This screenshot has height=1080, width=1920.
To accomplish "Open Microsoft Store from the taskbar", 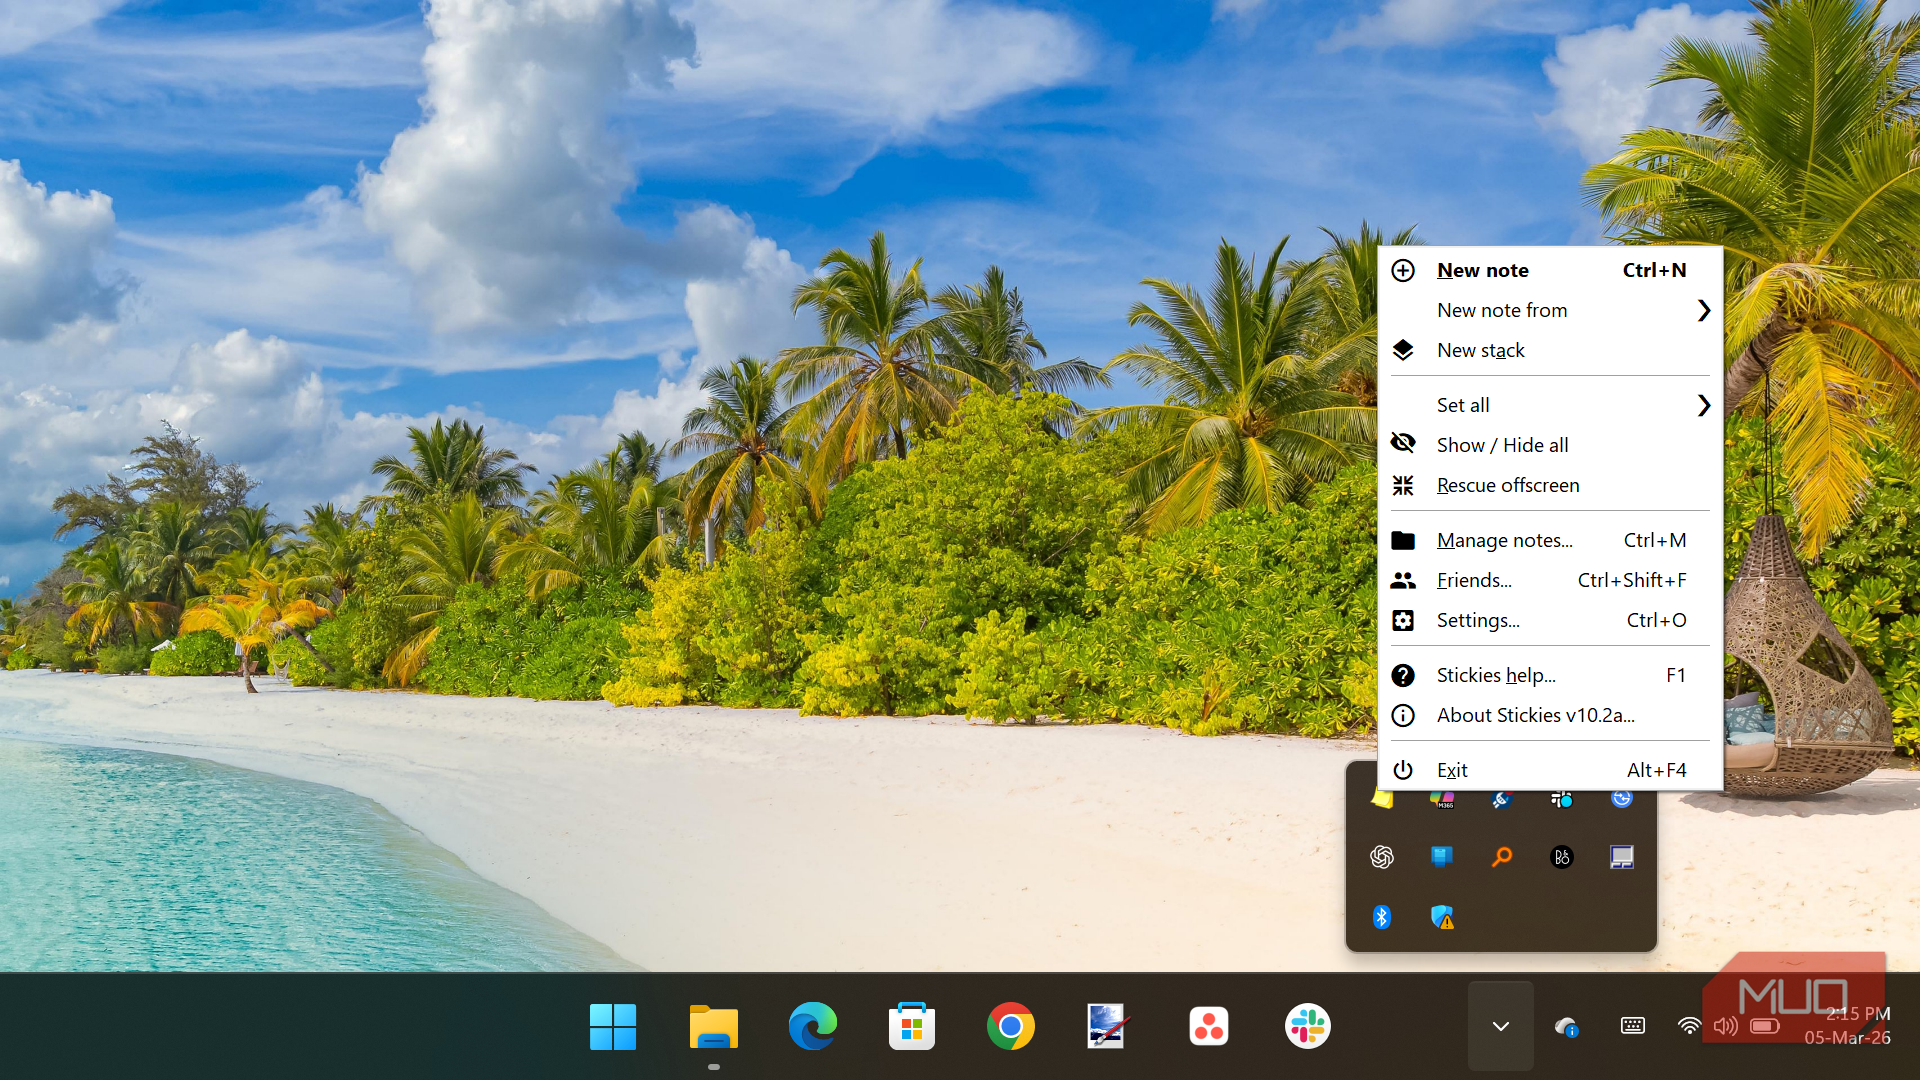I will click(912, 1027).
